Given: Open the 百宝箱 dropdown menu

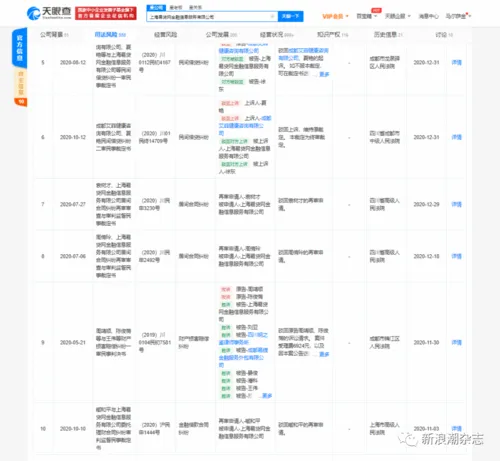Looking at the screenshot, I should [x=367, y=16].
